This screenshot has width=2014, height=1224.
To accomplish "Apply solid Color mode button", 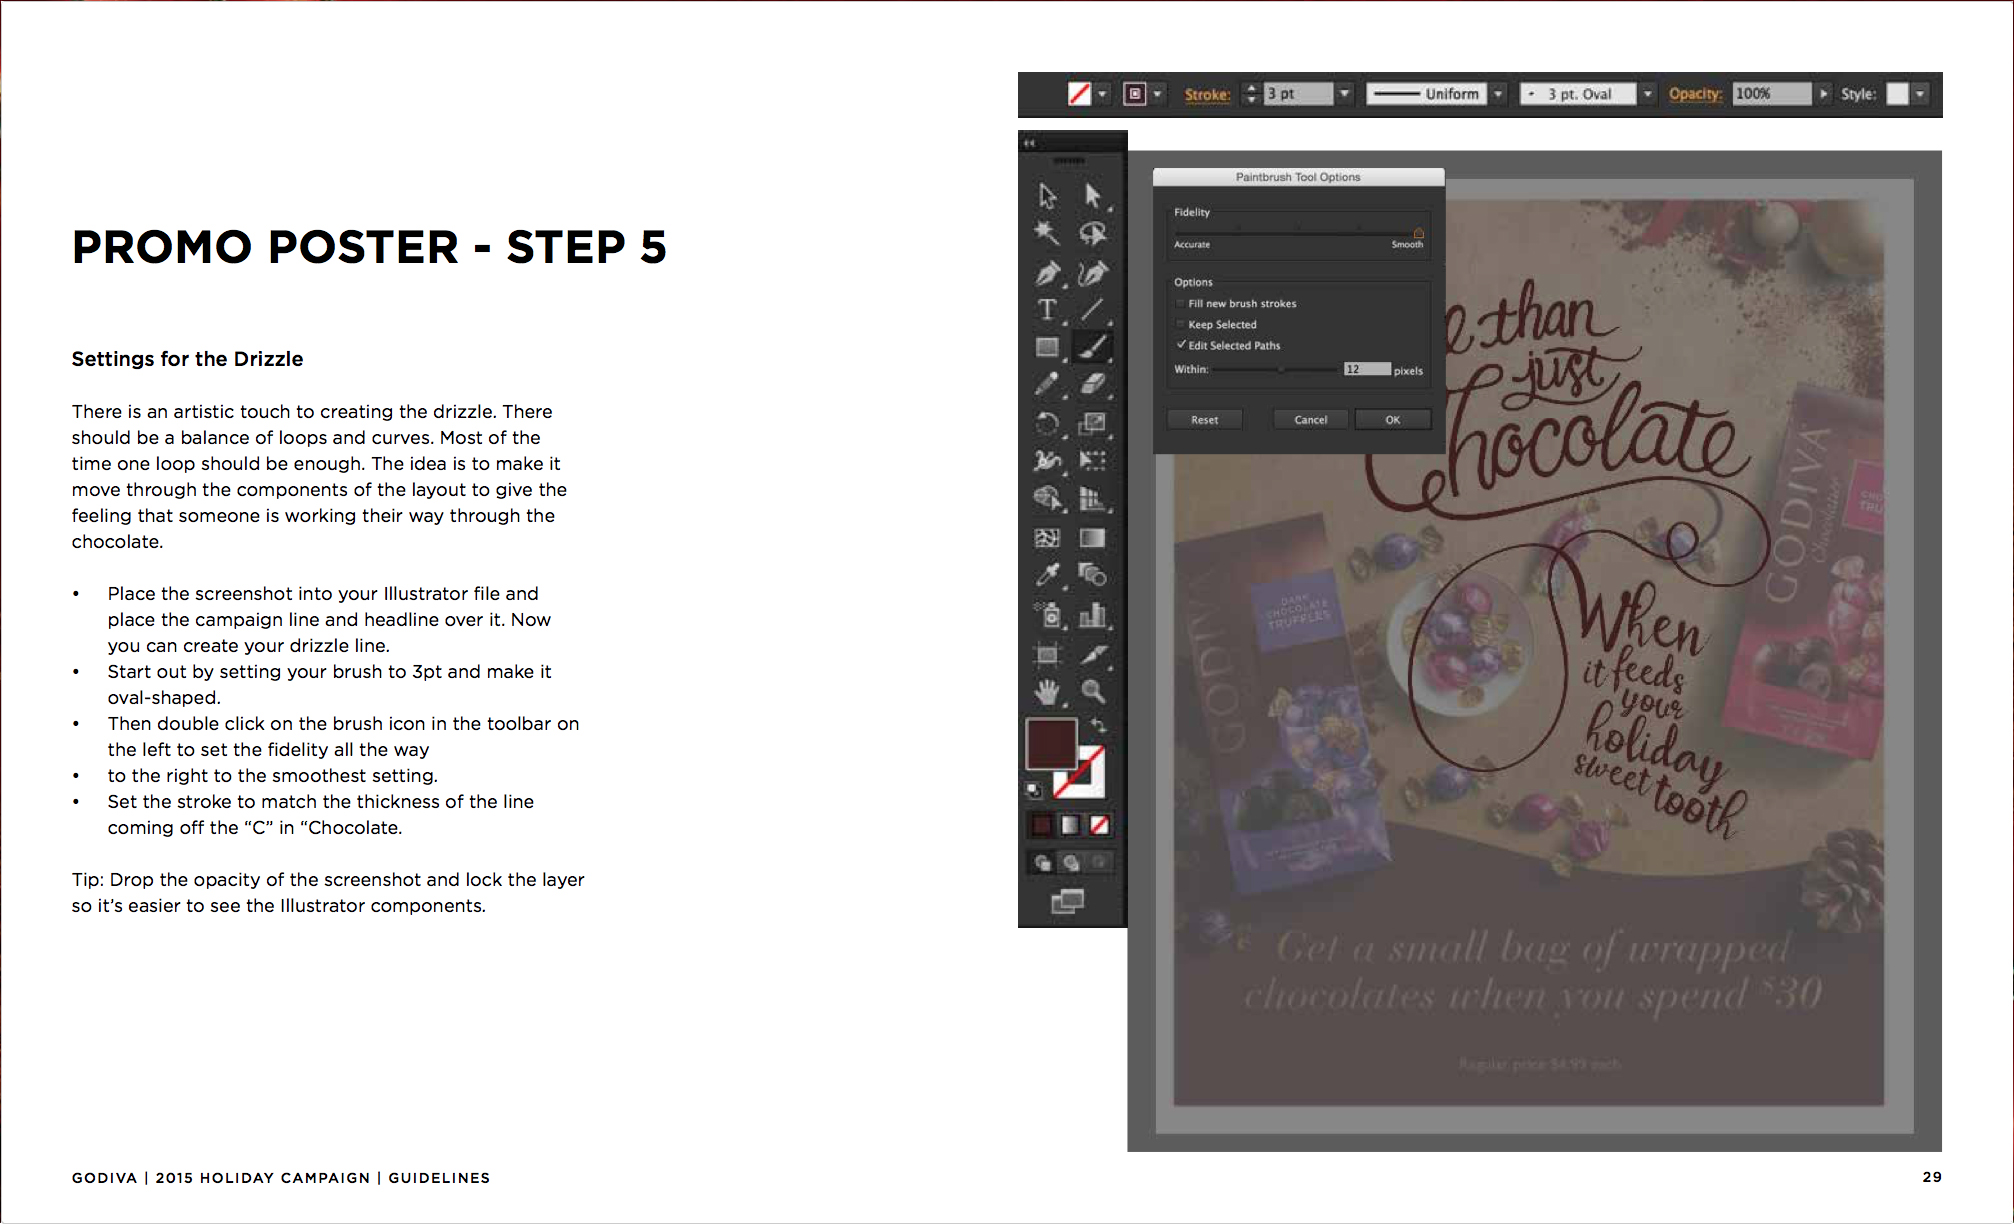I will click(x=1042, y=825).
